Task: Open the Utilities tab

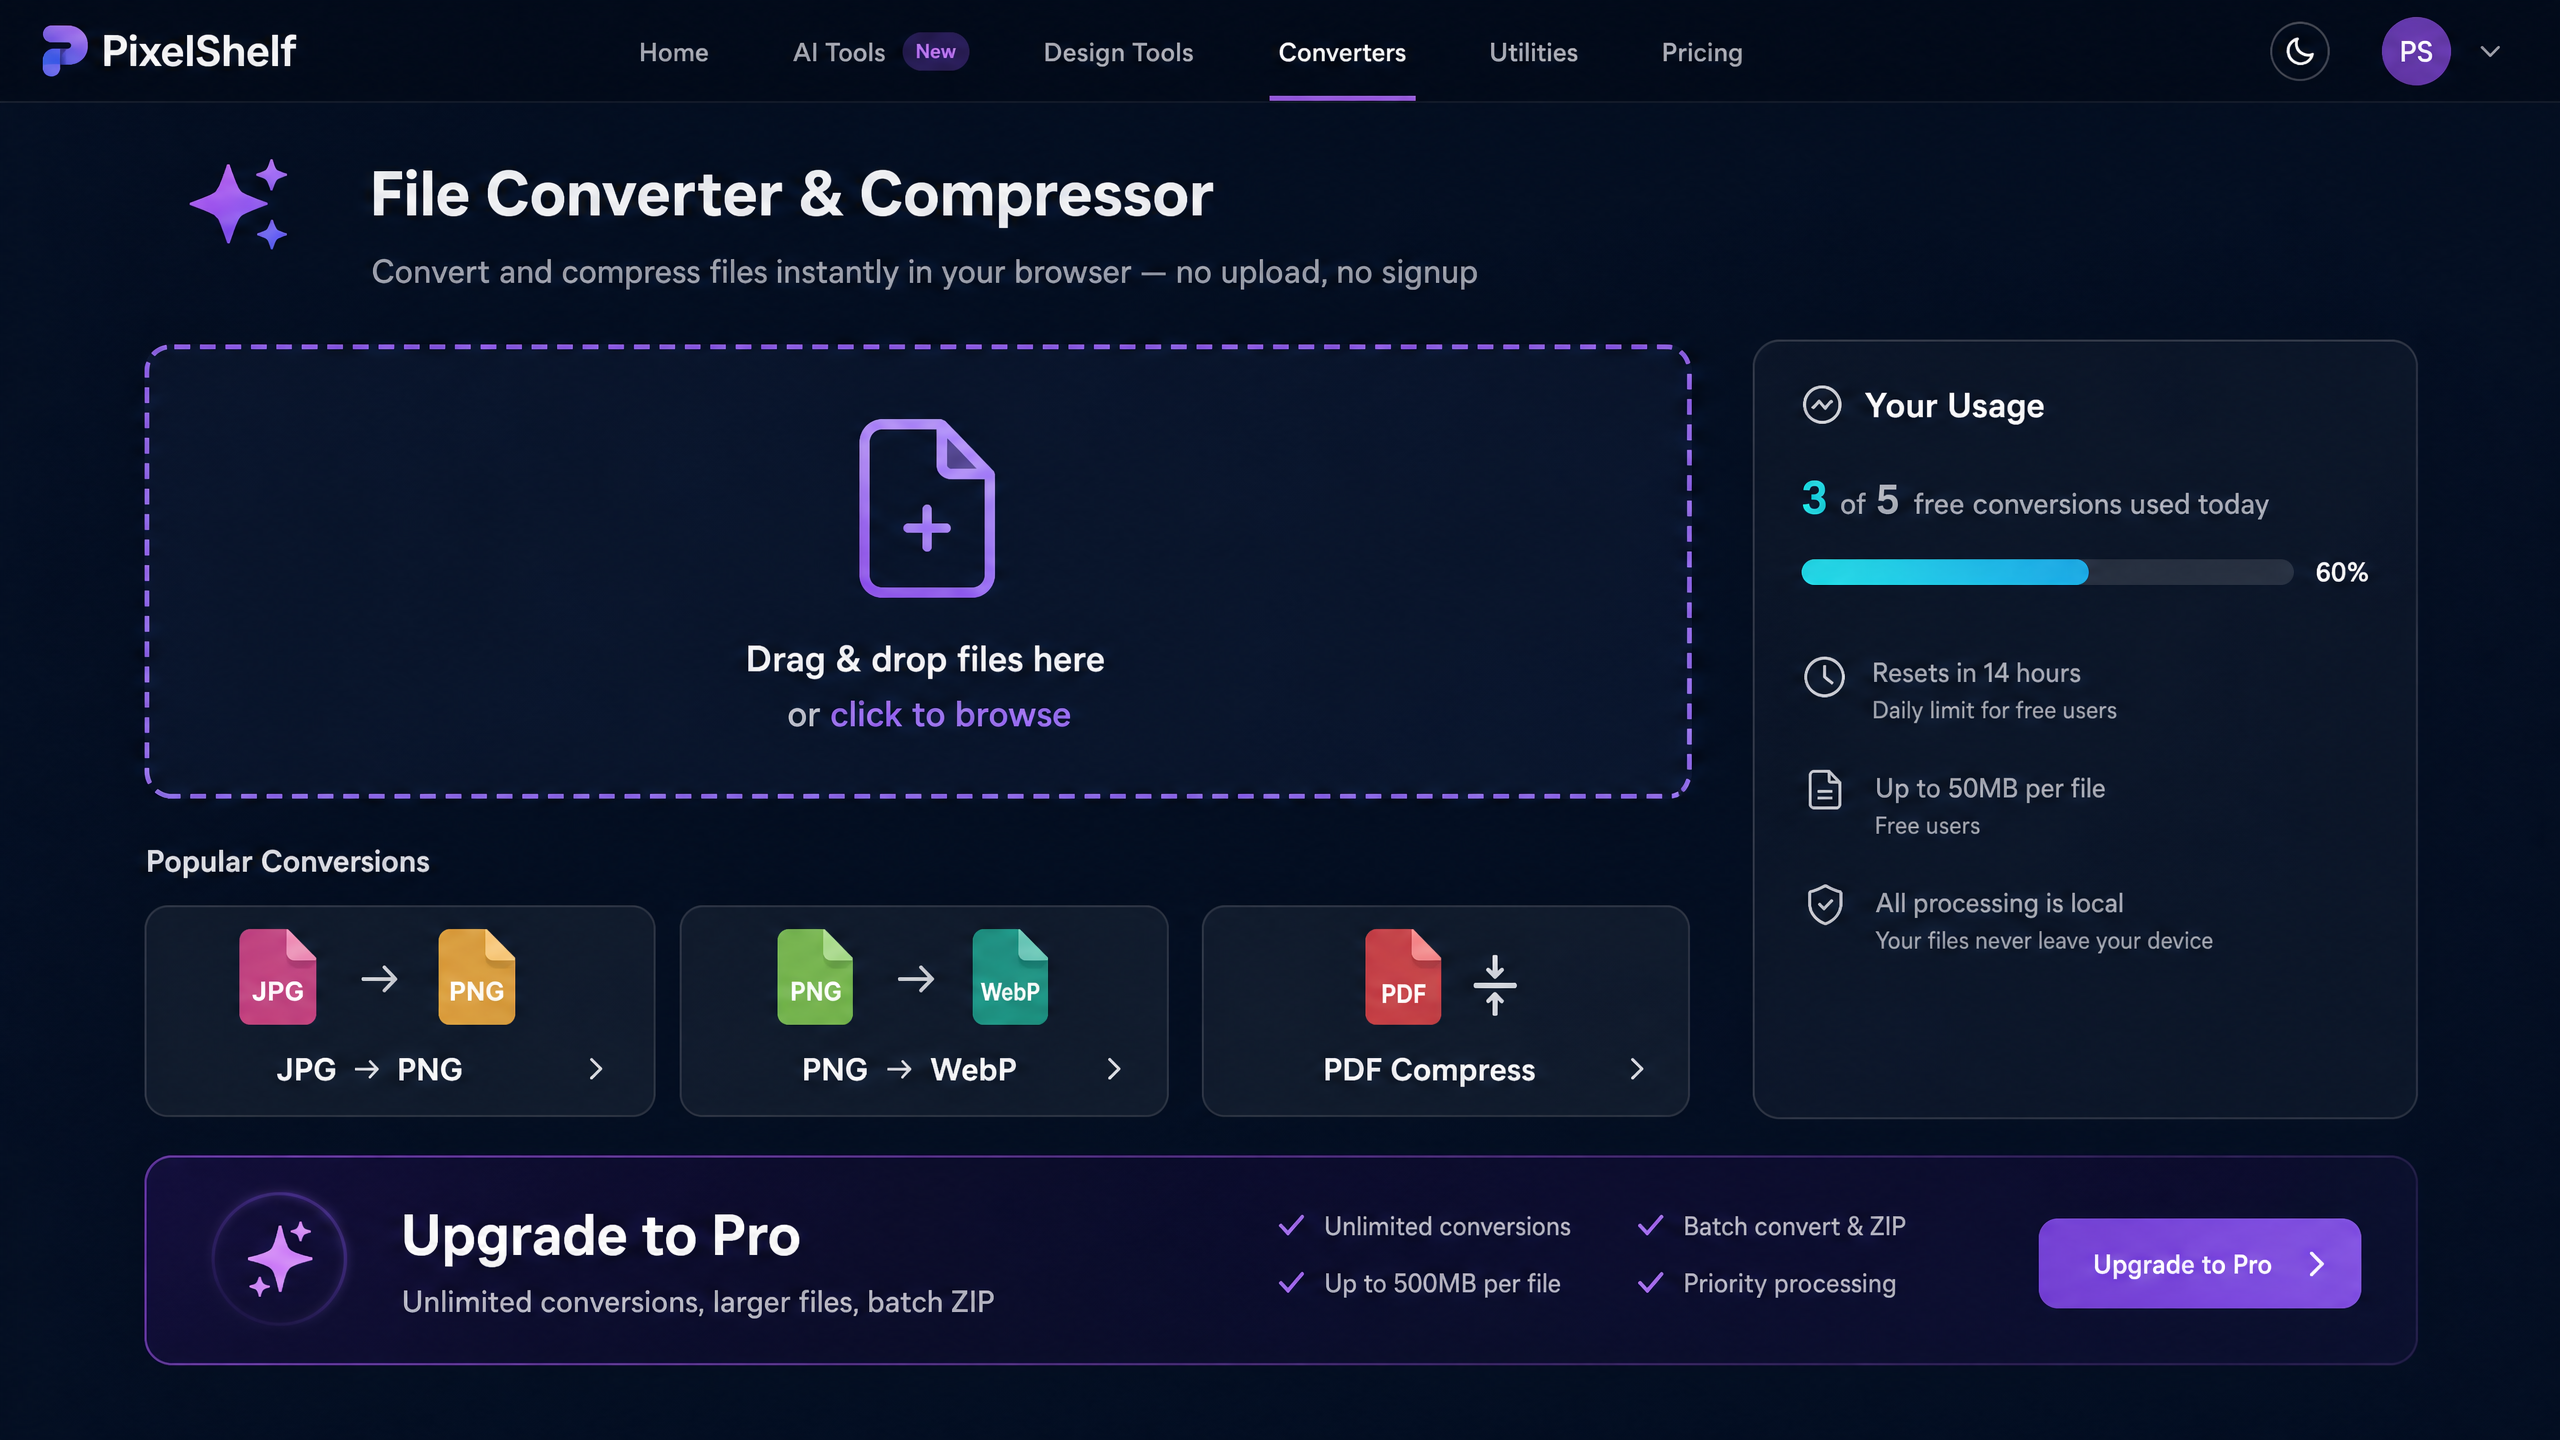Action: tap(1533, 52)
